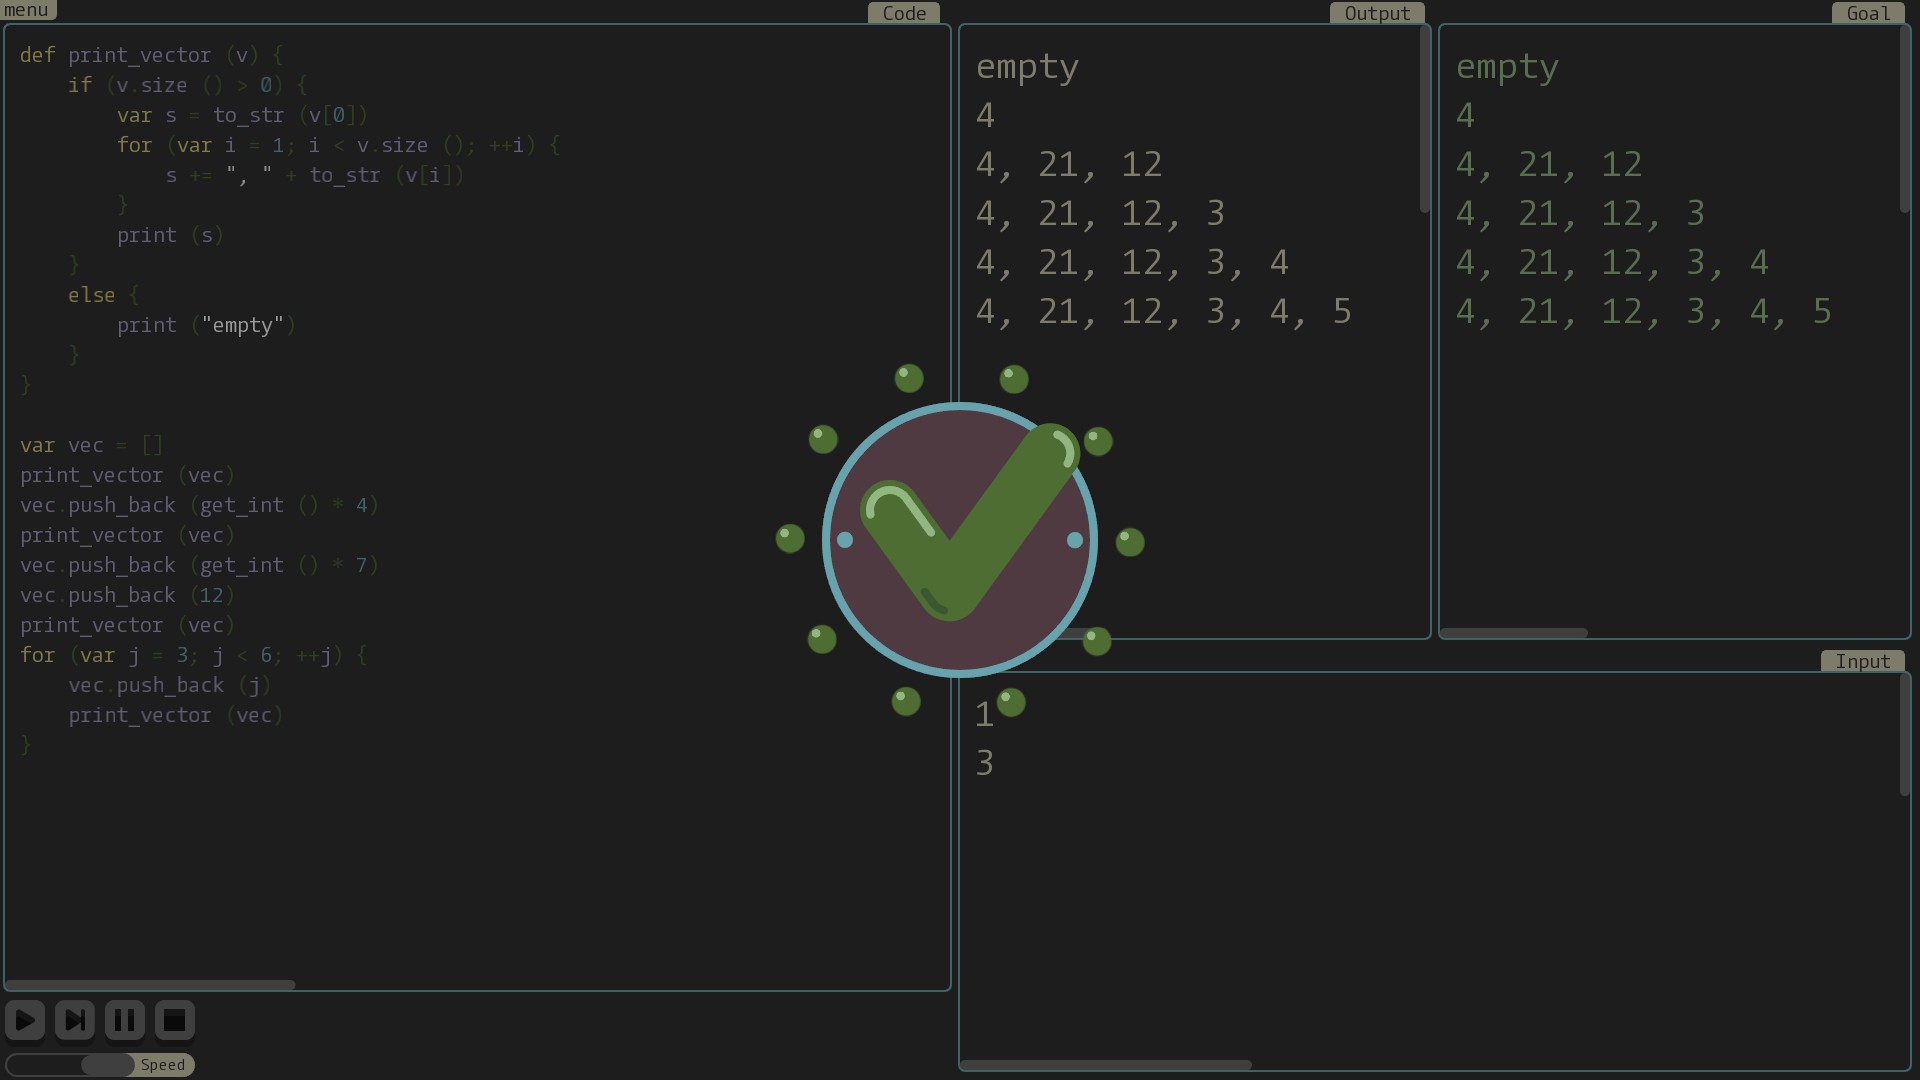Click the input value 3

coord(985,763)
